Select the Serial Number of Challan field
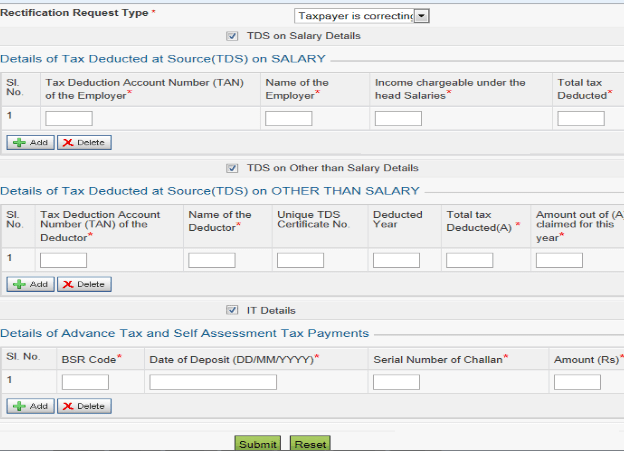 (x=396, y=382)
